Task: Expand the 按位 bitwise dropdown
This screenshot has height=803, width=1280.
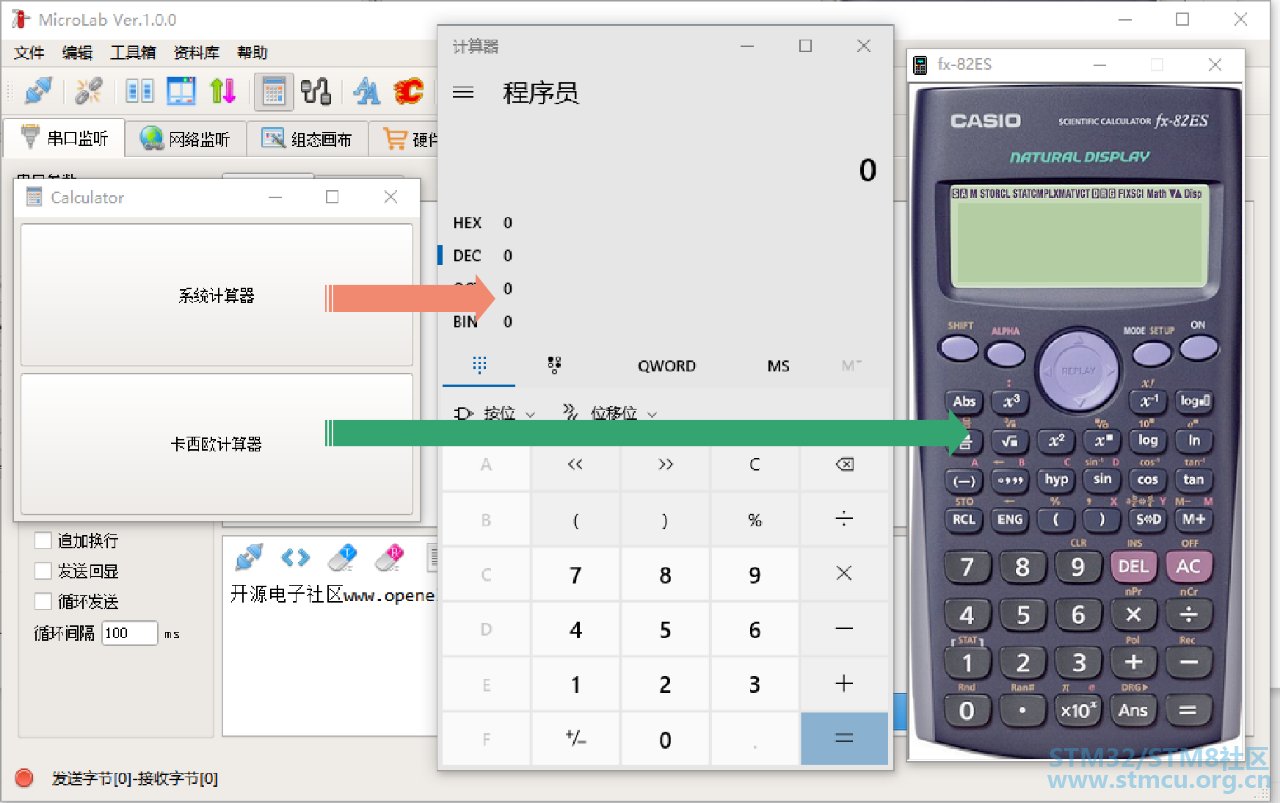Action: (x=495, y=413)
